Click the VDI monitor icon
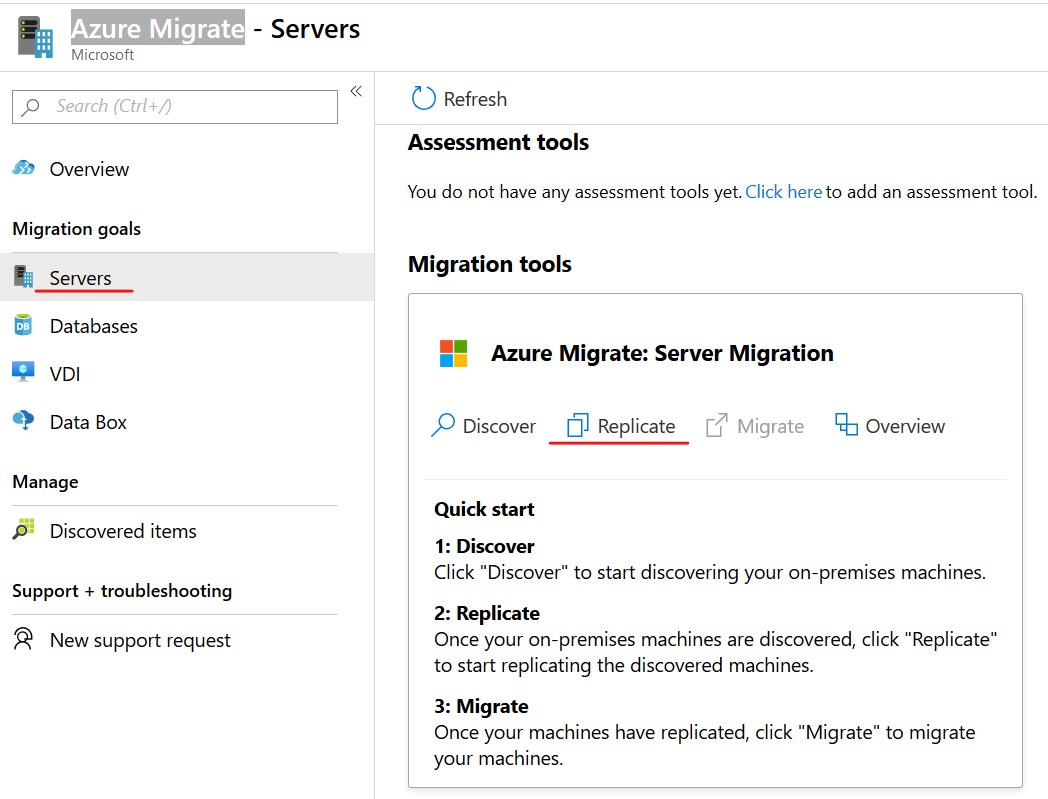 point(23,372)
